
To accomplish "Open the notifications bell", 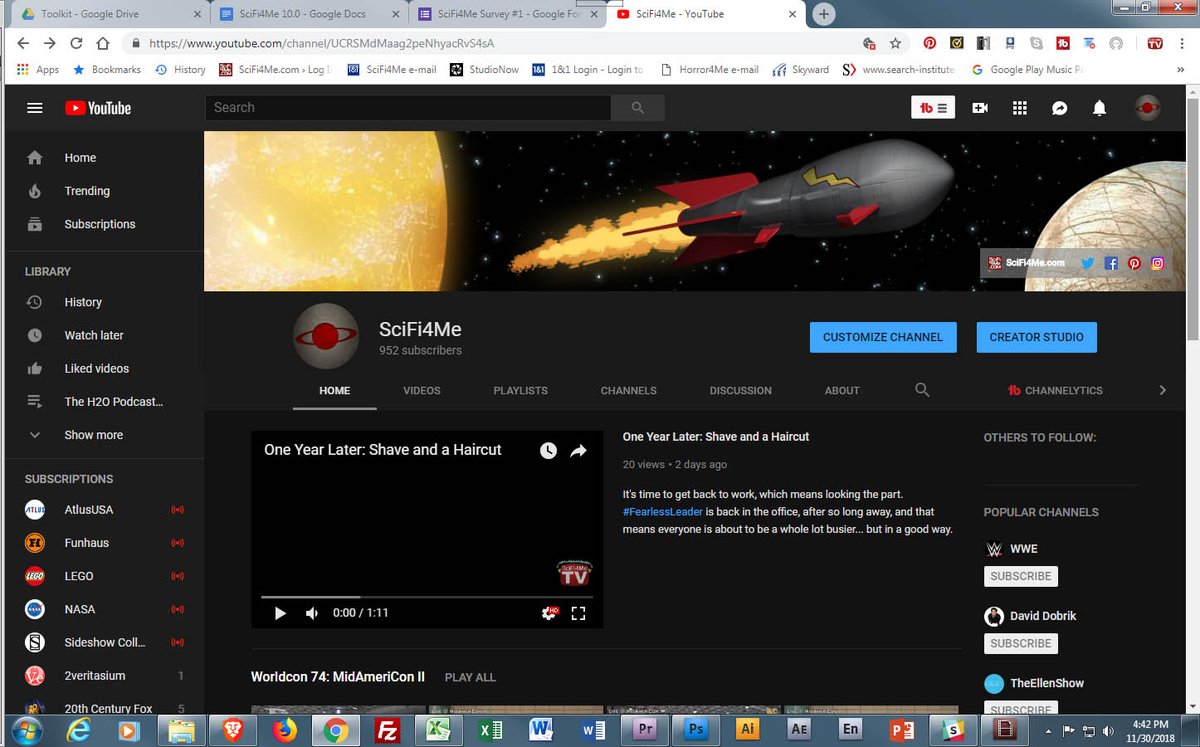I will pyautogui.click(x=1100, y=108).
